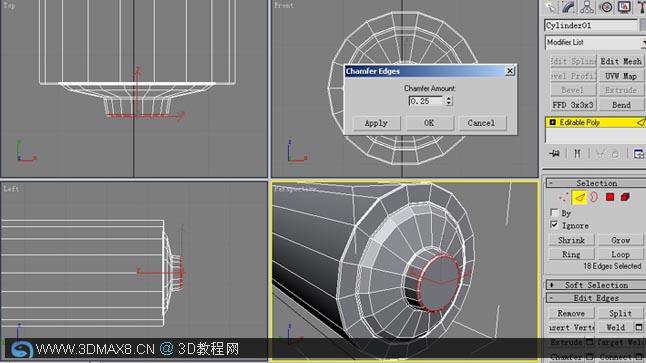This screenshot has height=363, width=646.
Task: Click the Perspective viewport label
Action: click(295, 189)
